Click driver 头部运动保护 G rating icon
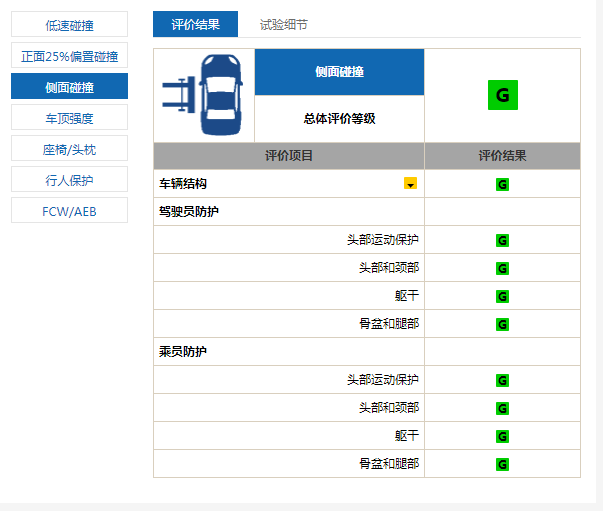Screen dimensions: 603x511 click(x=502, y=240)
